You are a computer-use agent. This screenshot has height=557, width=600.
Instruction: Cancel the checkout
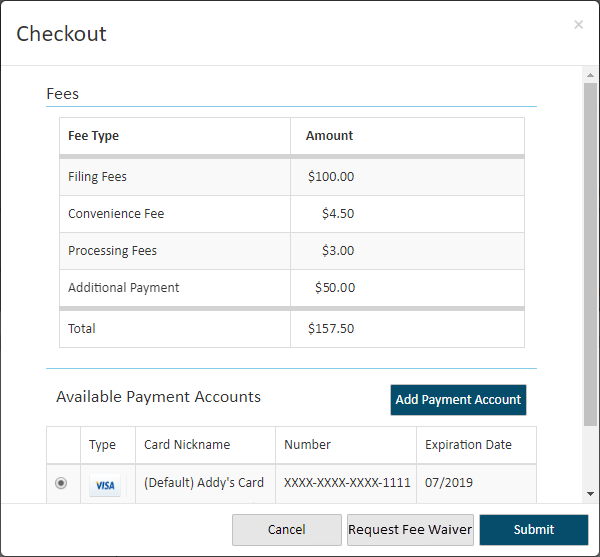(287, 529)
